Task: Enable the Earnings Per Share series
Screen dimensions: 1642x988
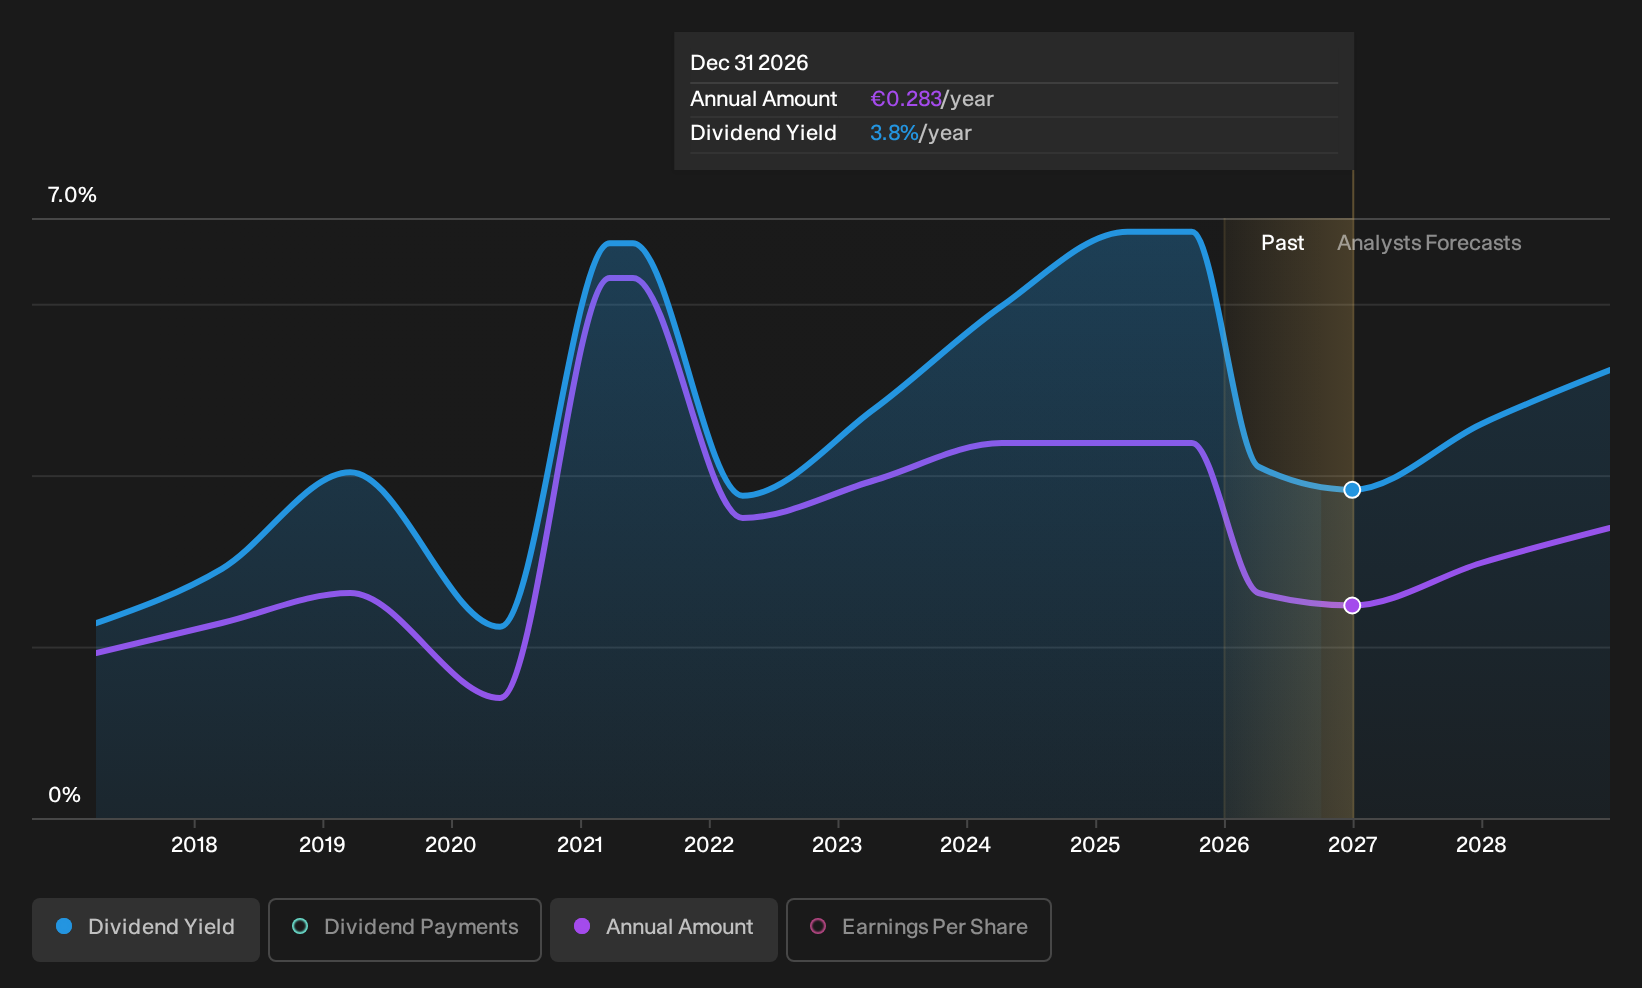Action: (x=919, y=930)
